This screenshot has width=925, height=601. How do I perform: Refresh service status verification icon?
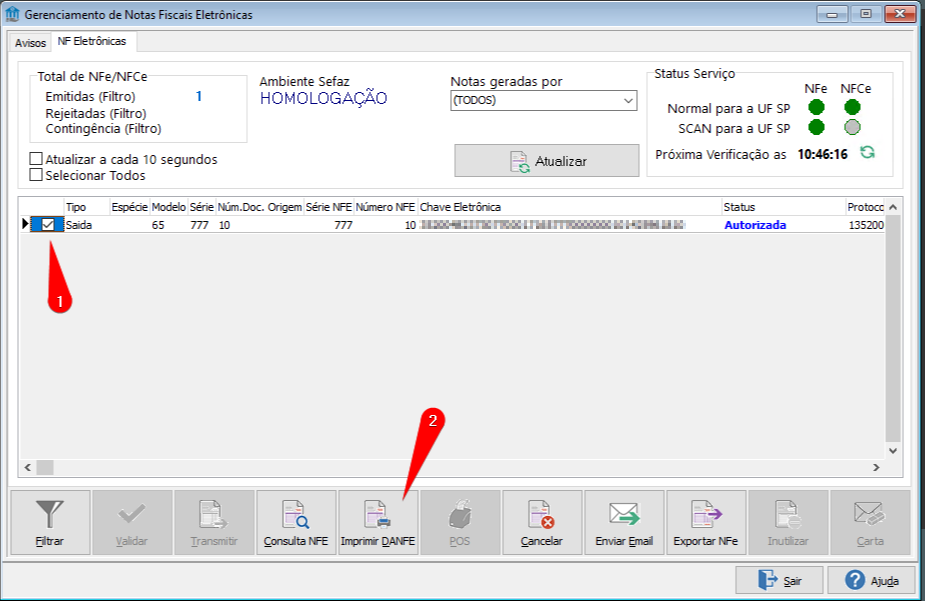(x=867, y=153)
